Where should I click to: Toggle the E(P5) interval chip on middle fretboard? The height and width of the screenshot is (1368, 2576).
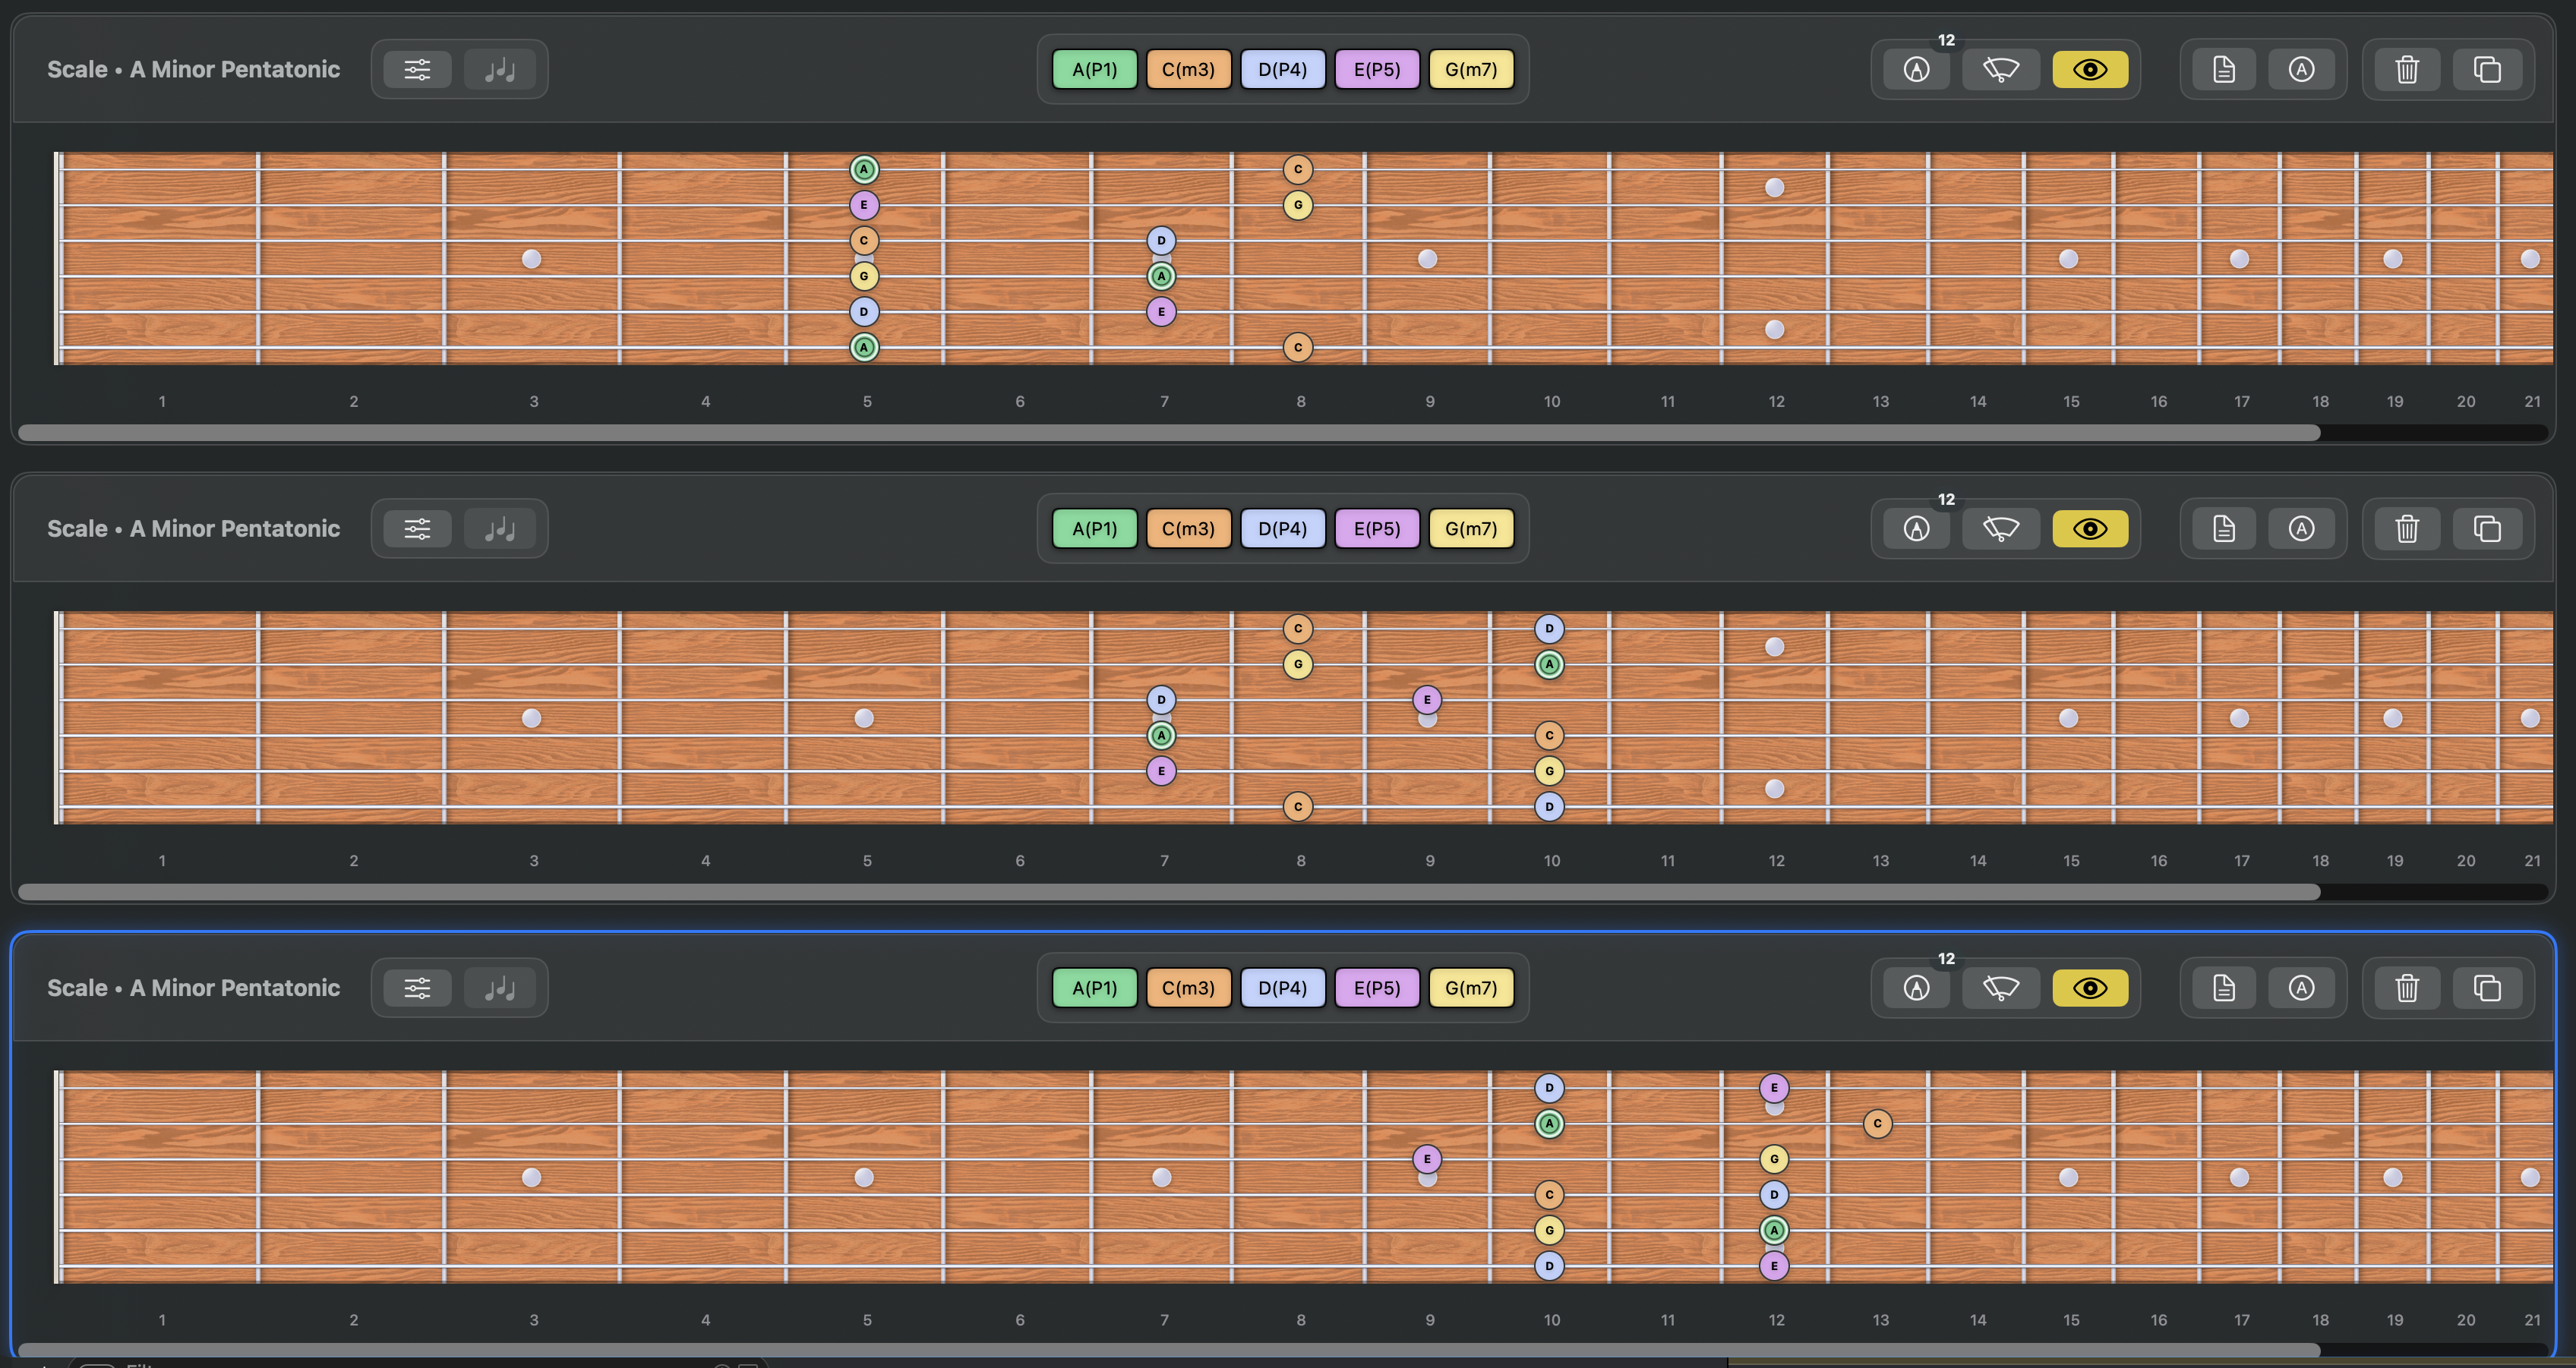coord(1377,528)
